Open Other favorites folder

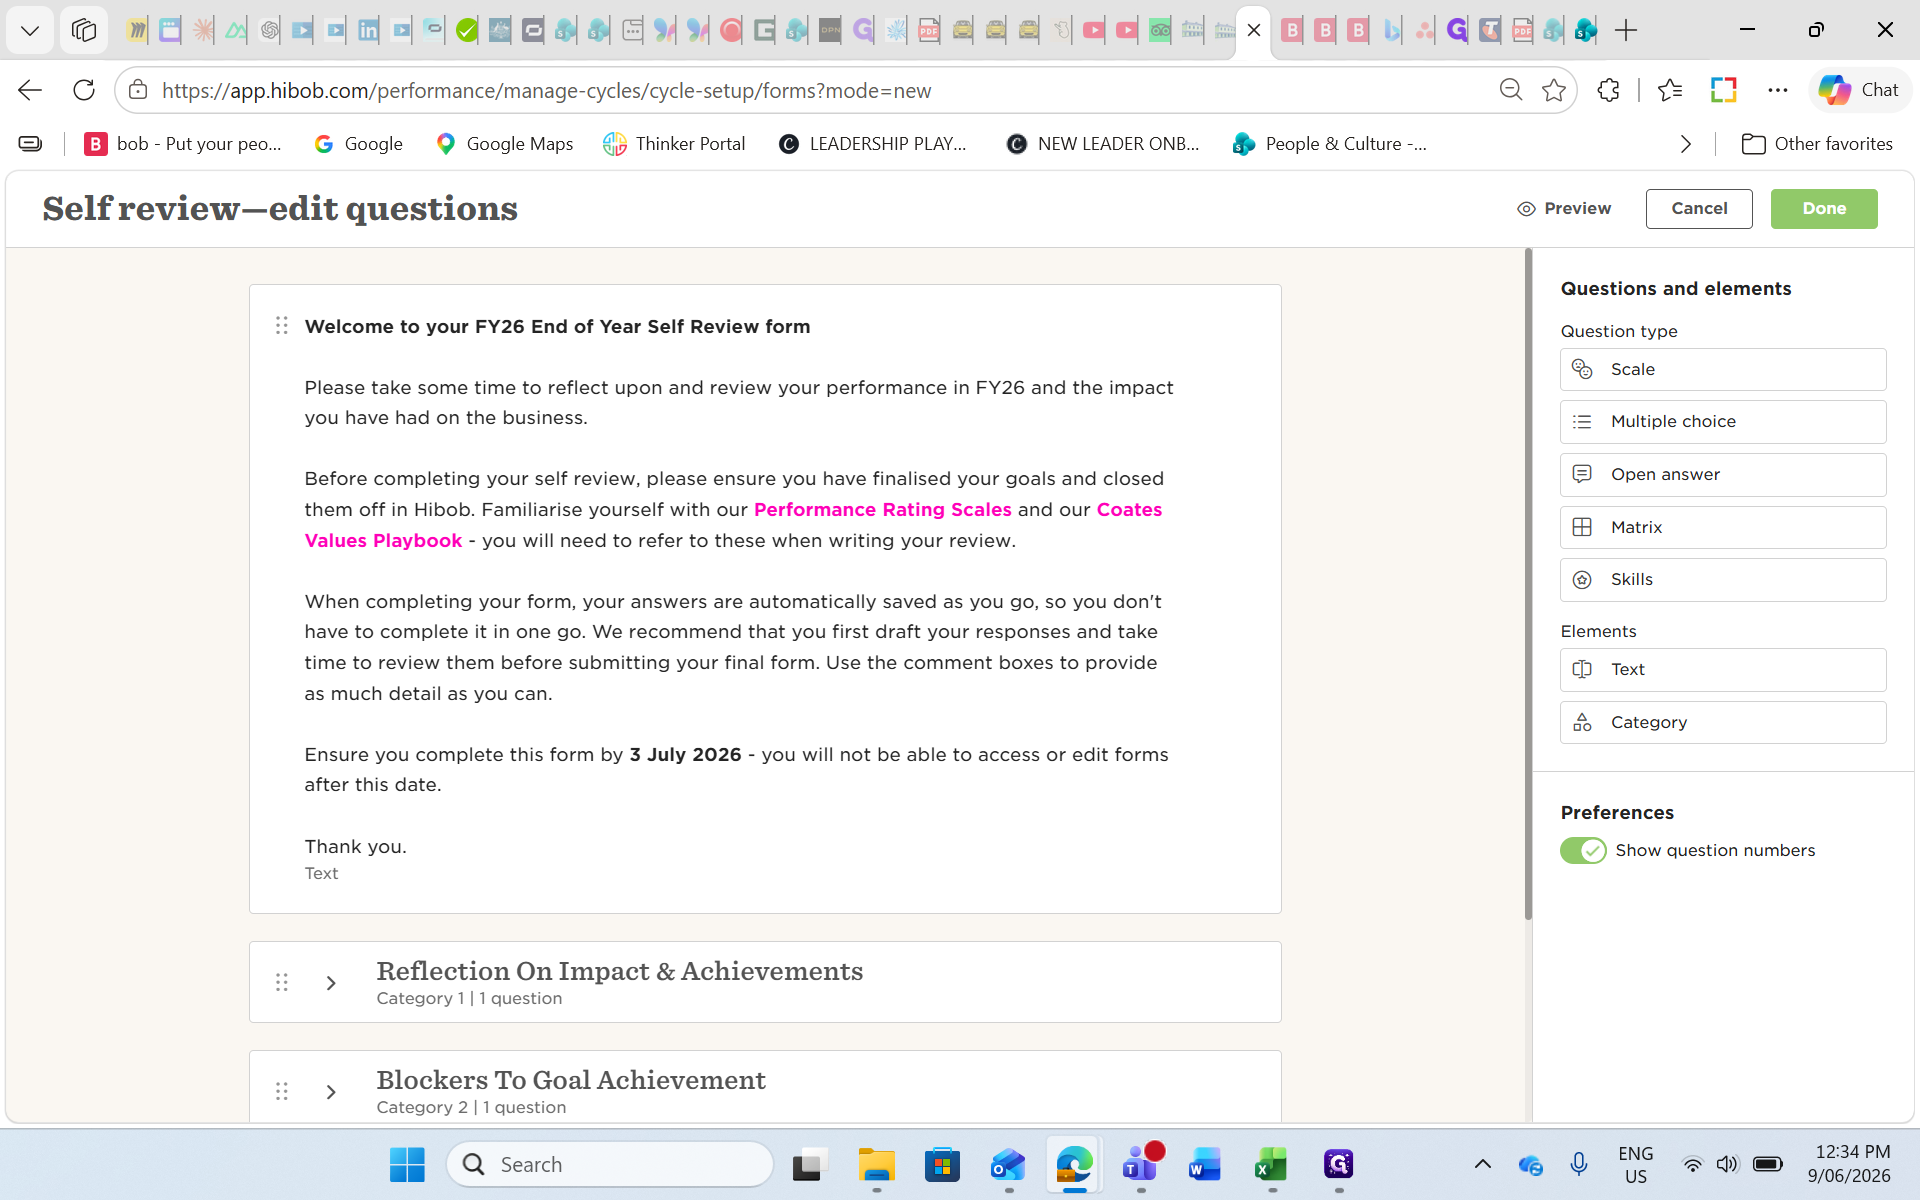(x=1817, y=144)
